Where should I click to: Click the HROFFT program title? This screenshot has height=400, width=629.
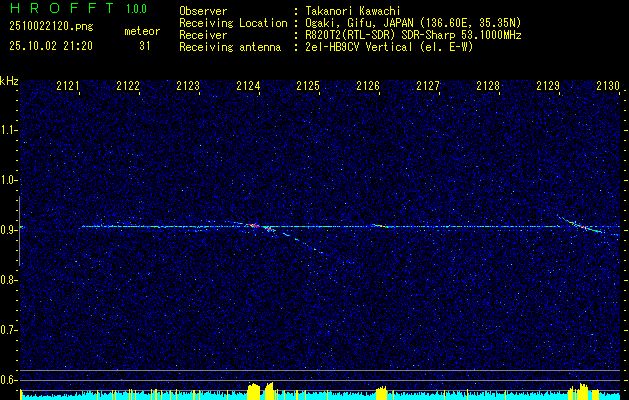pyautogui.click(x=62, y=8)
